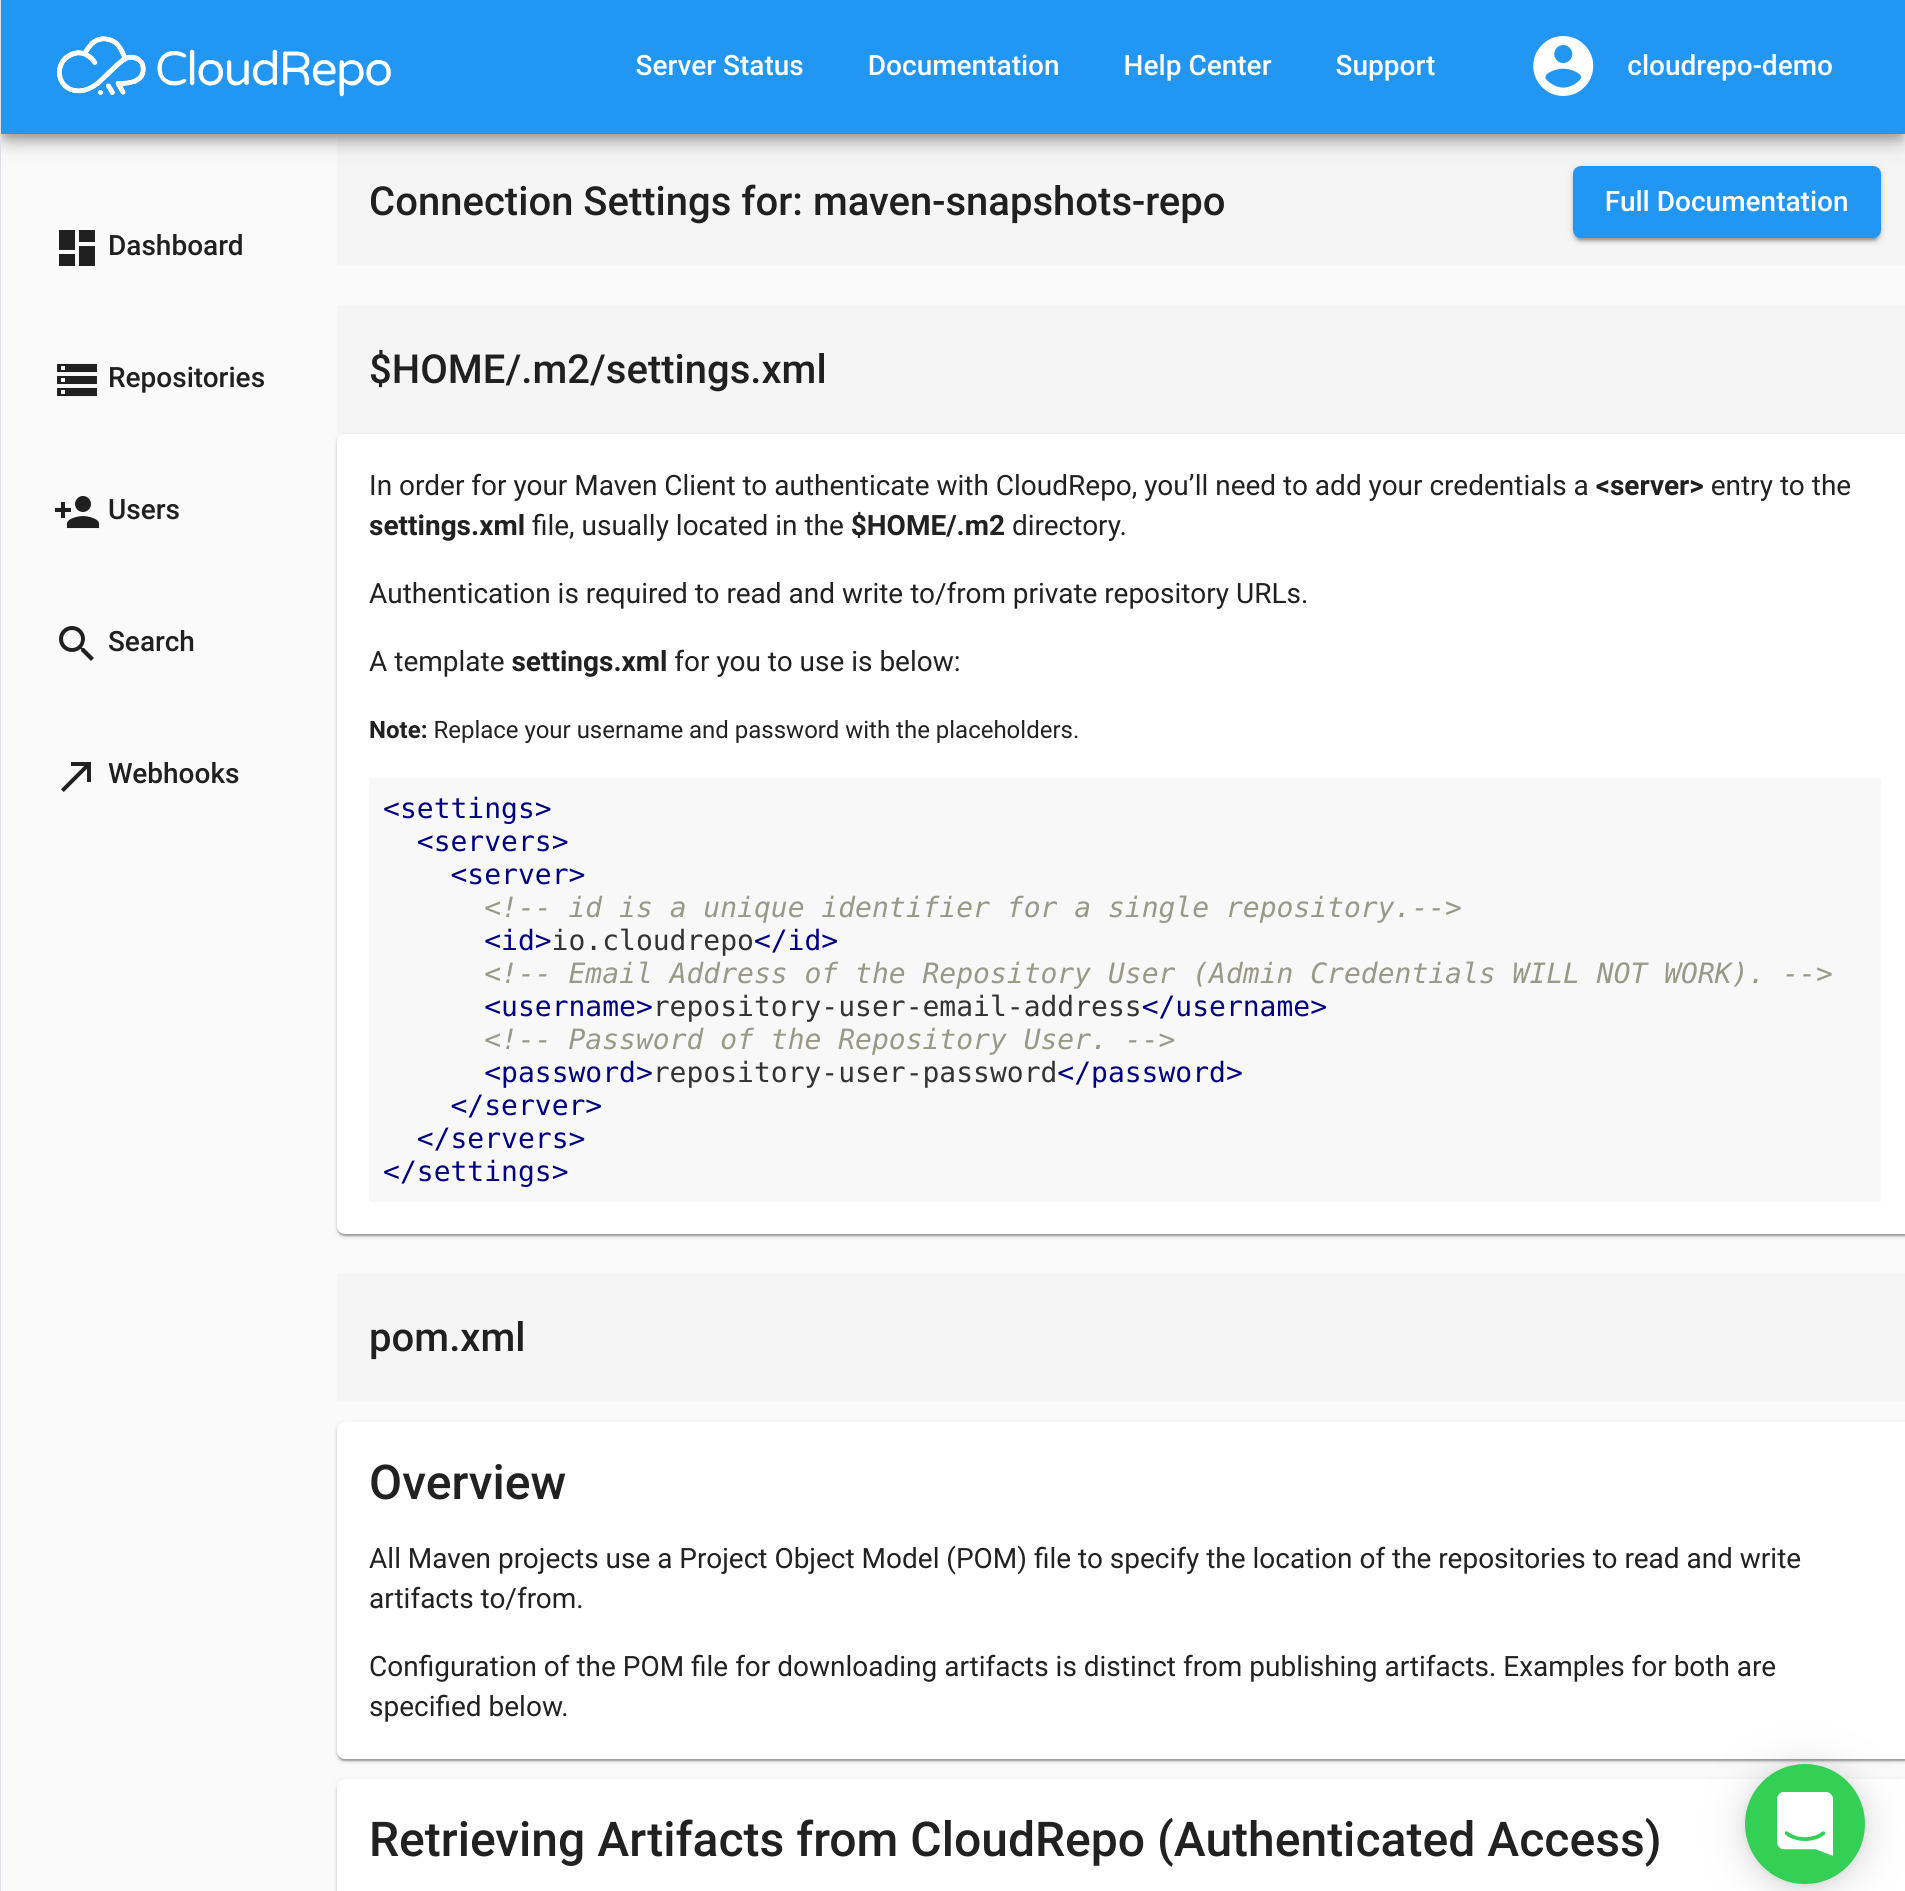Click the repository-user-email-address username line

[x=905, y=1007]
